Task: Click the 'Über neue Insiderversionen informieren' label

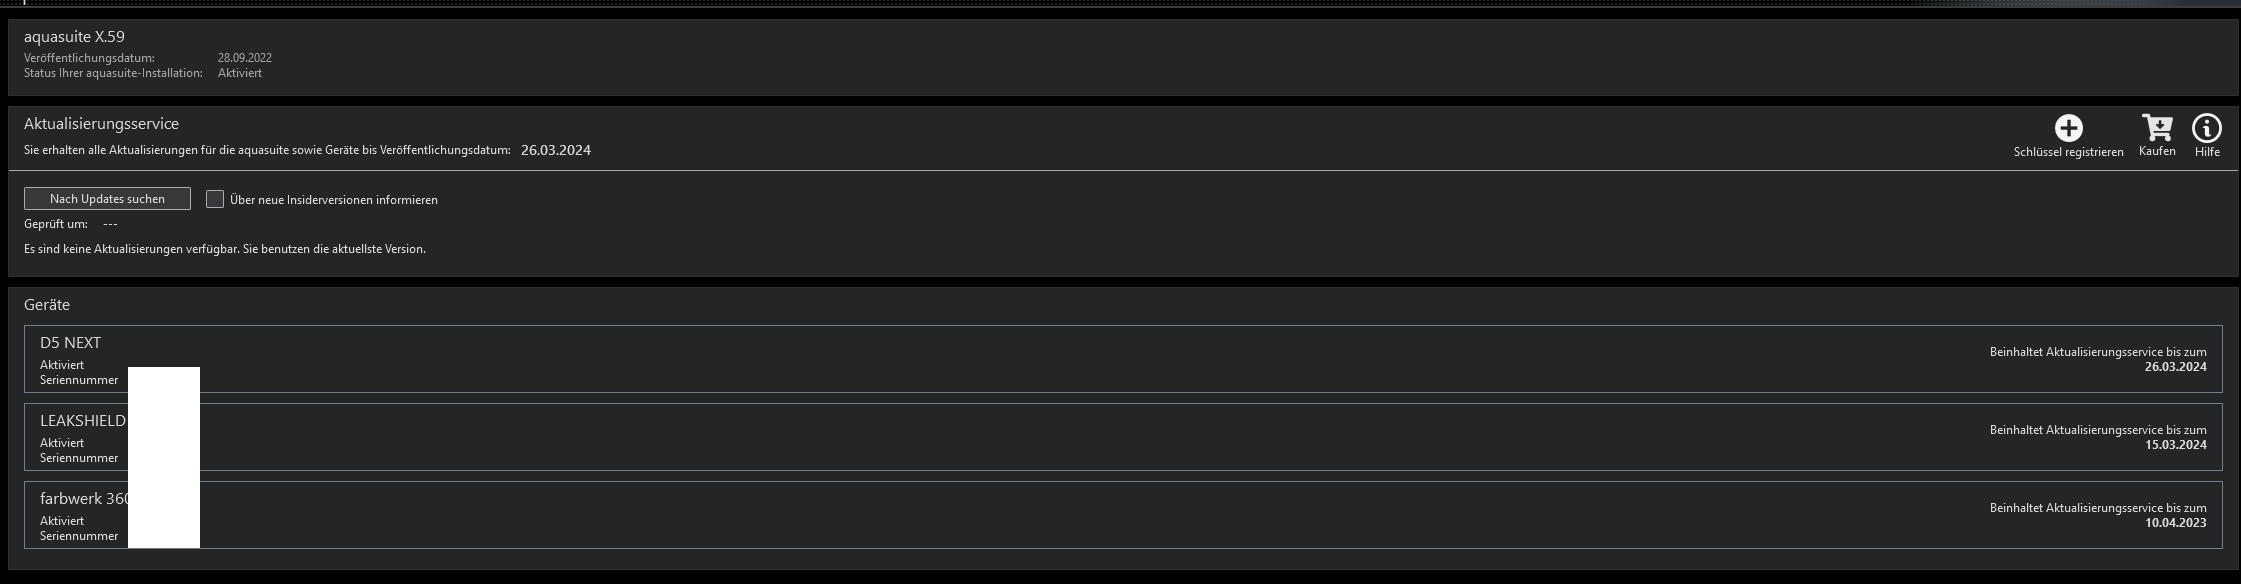Action: coord(334,200)
